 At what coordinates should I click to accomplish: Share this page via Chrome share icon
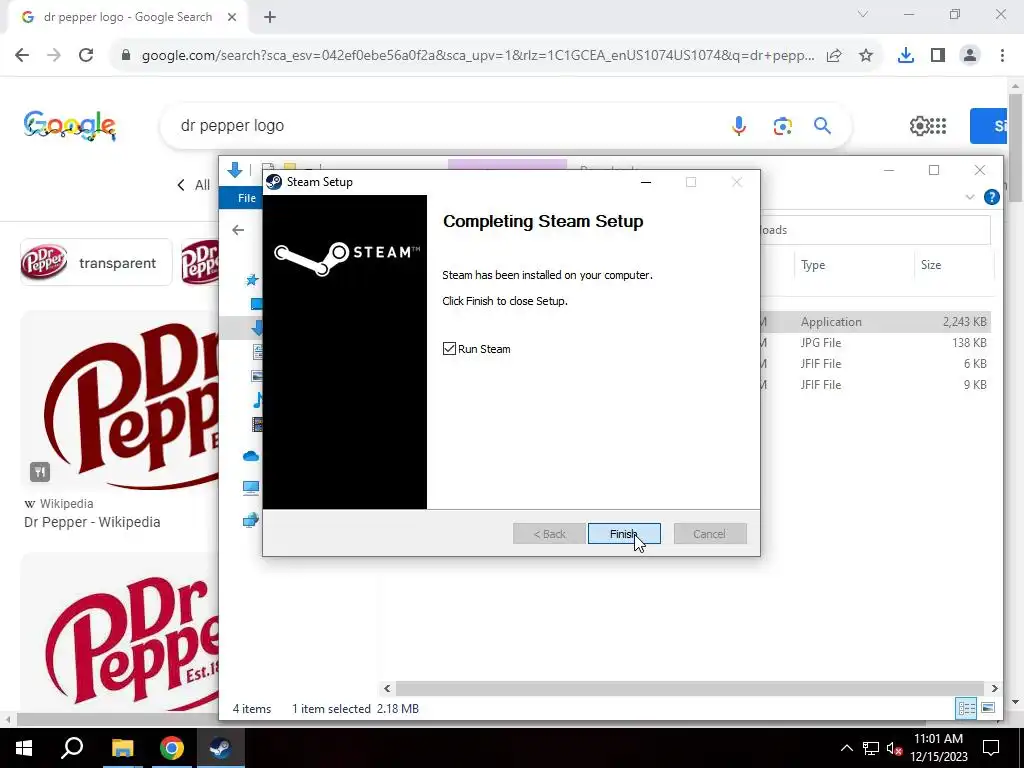[x=833, y=56]
